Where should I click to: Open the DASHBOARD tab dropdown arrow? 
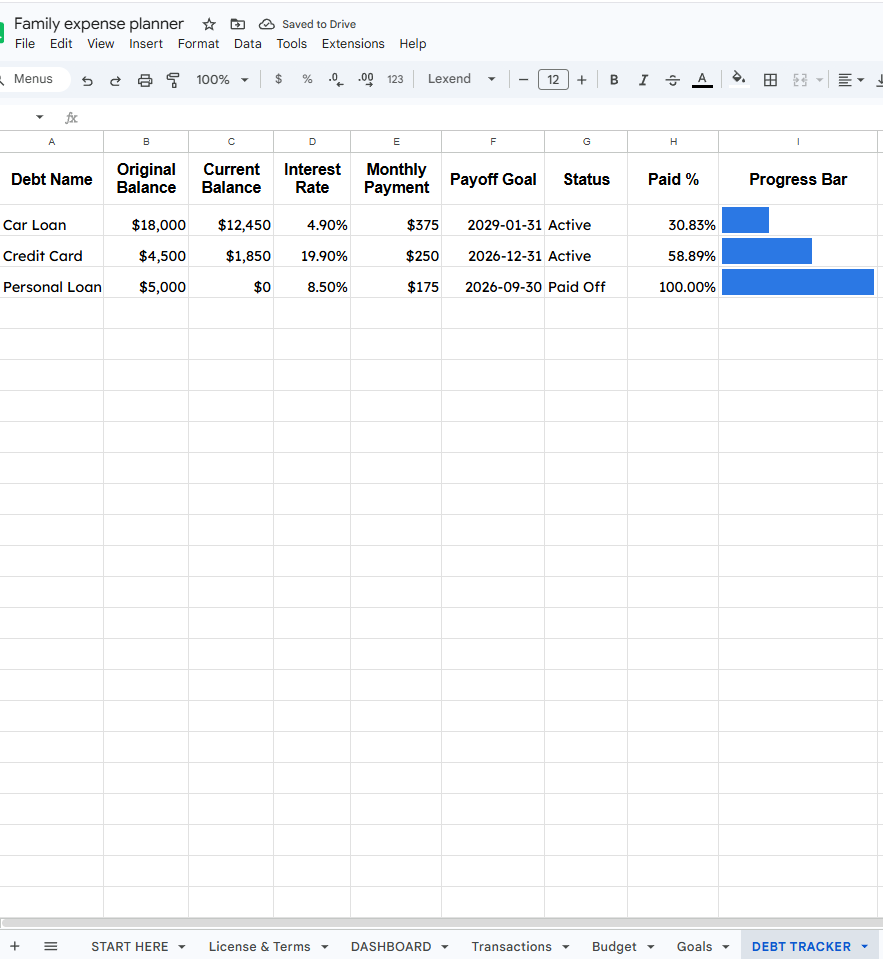(445, 947)
